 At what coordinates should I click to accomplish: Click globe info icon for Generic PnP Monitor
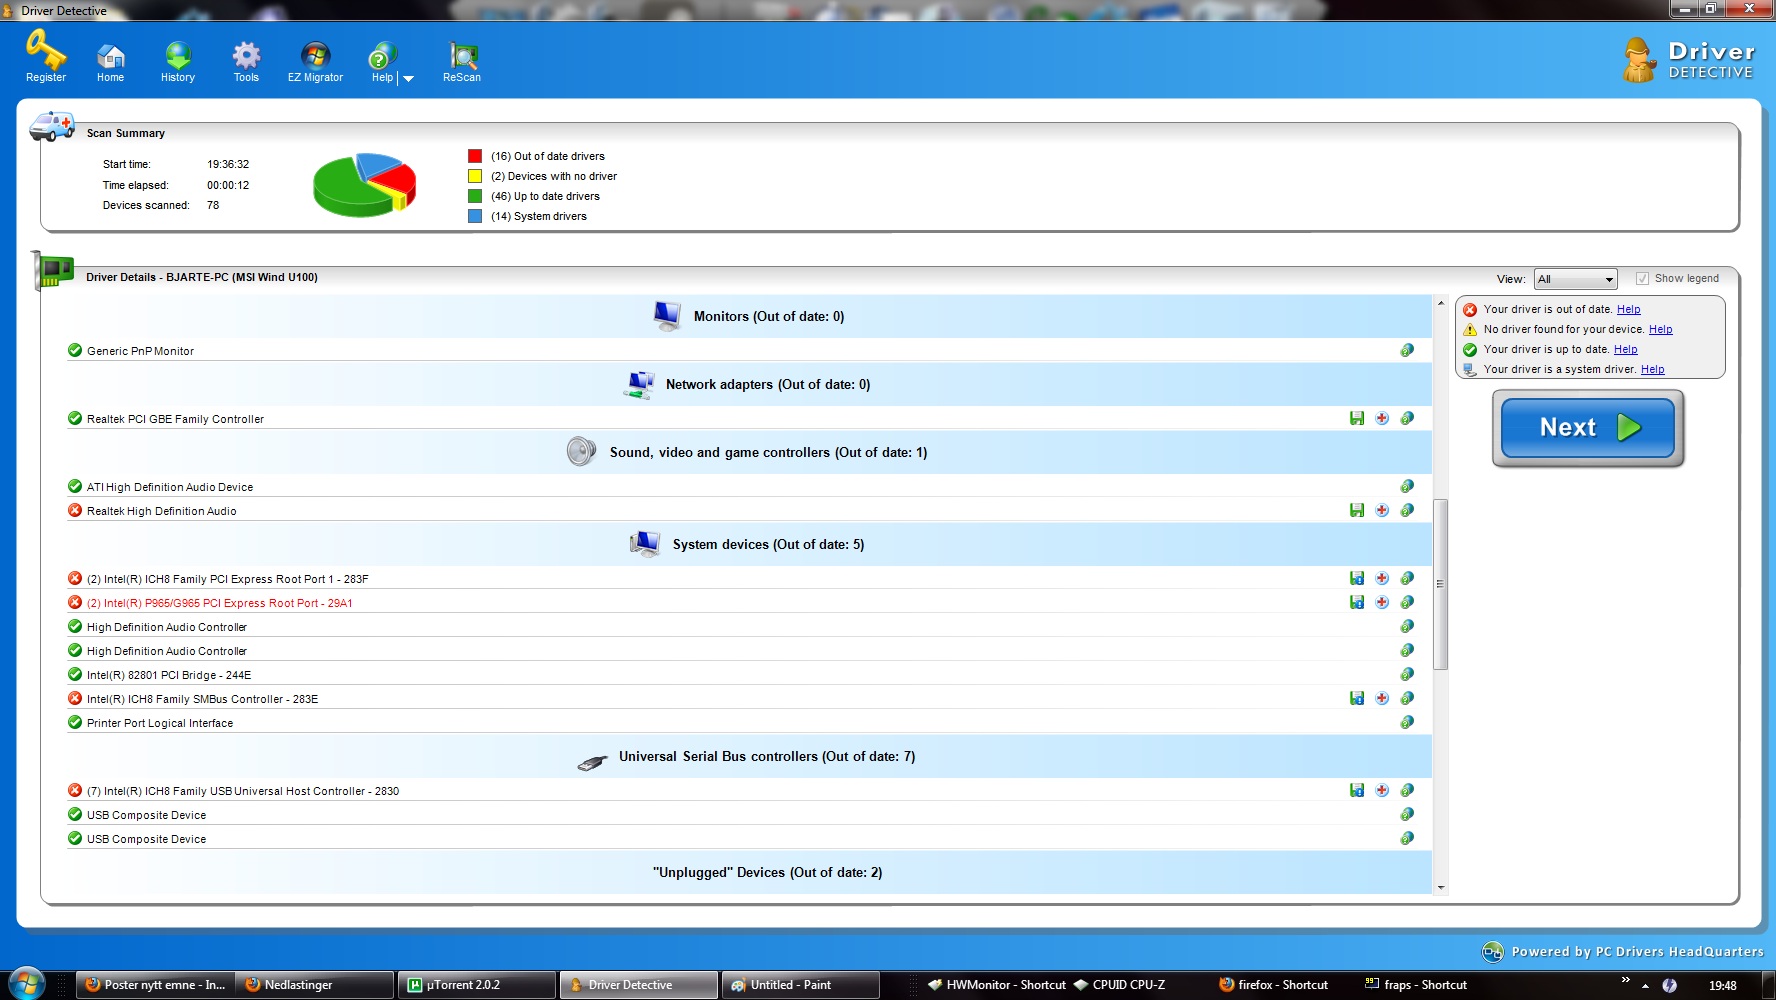pyautogui.click(x=1407, y=350)
